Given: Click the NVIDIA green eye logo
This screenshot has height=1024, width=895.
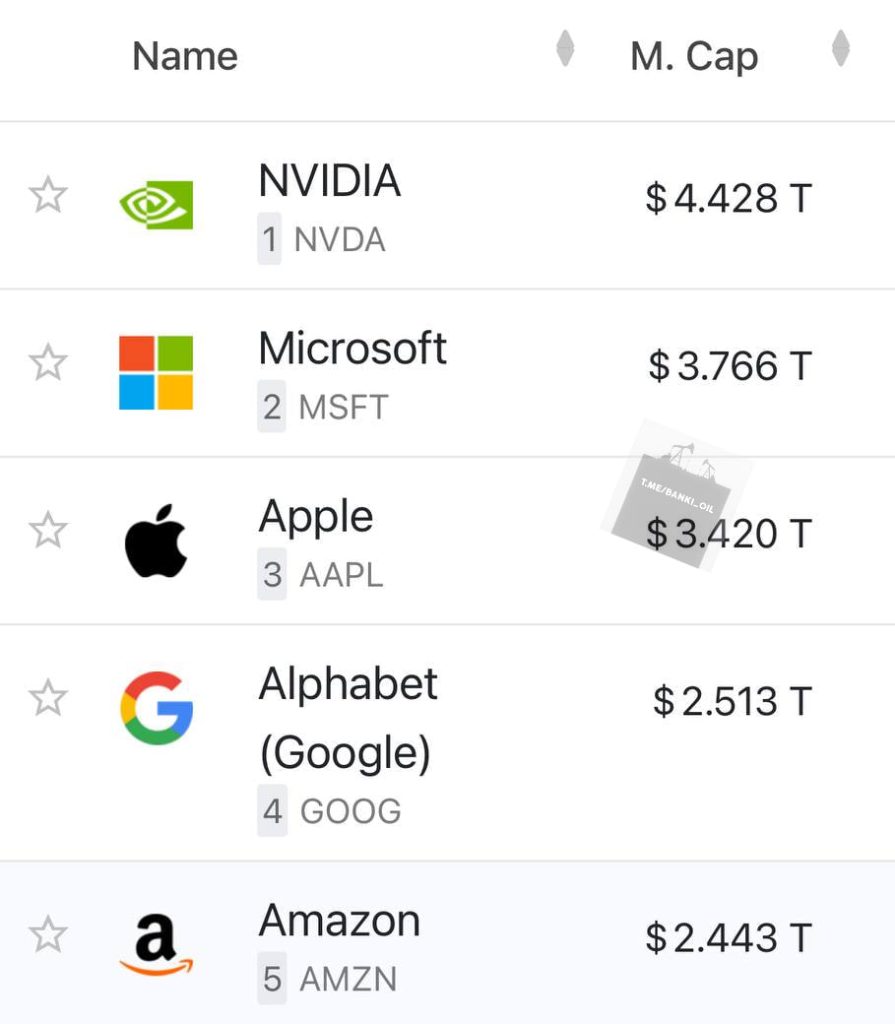Looking at the screenshot, I should [x=156, y=205].
